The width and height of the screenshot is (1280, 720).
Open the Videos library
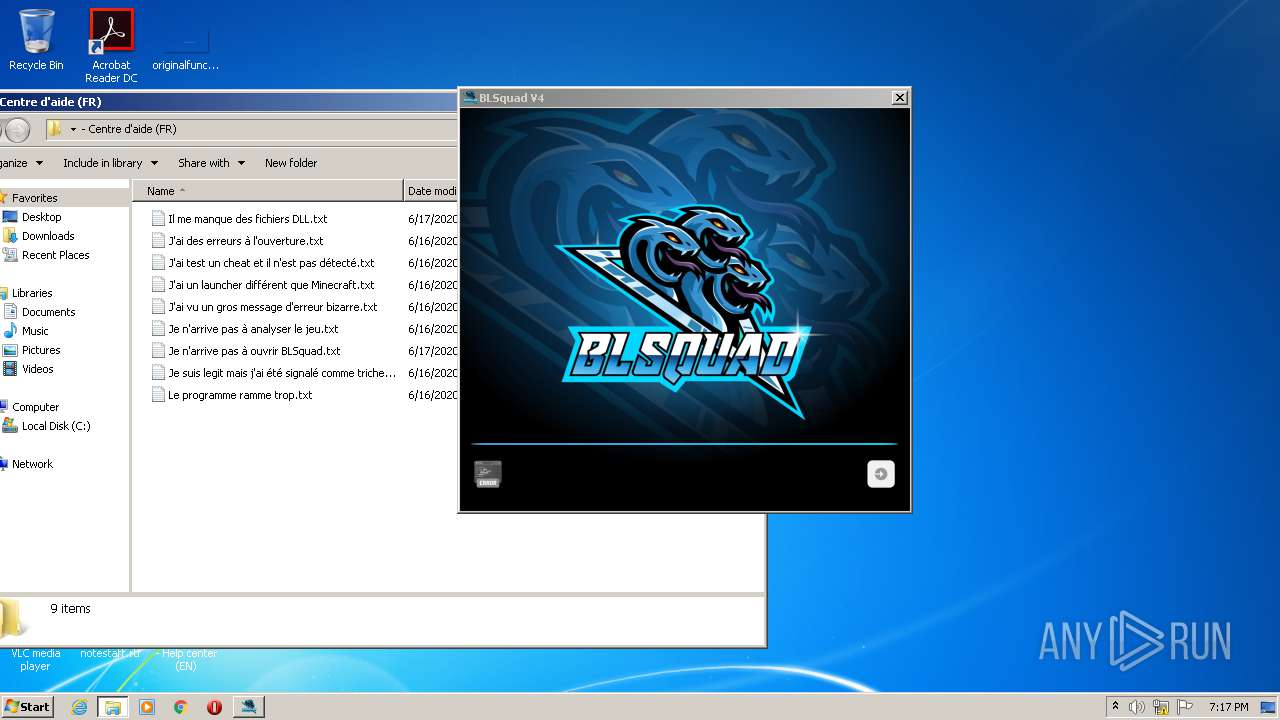(38, 369)
